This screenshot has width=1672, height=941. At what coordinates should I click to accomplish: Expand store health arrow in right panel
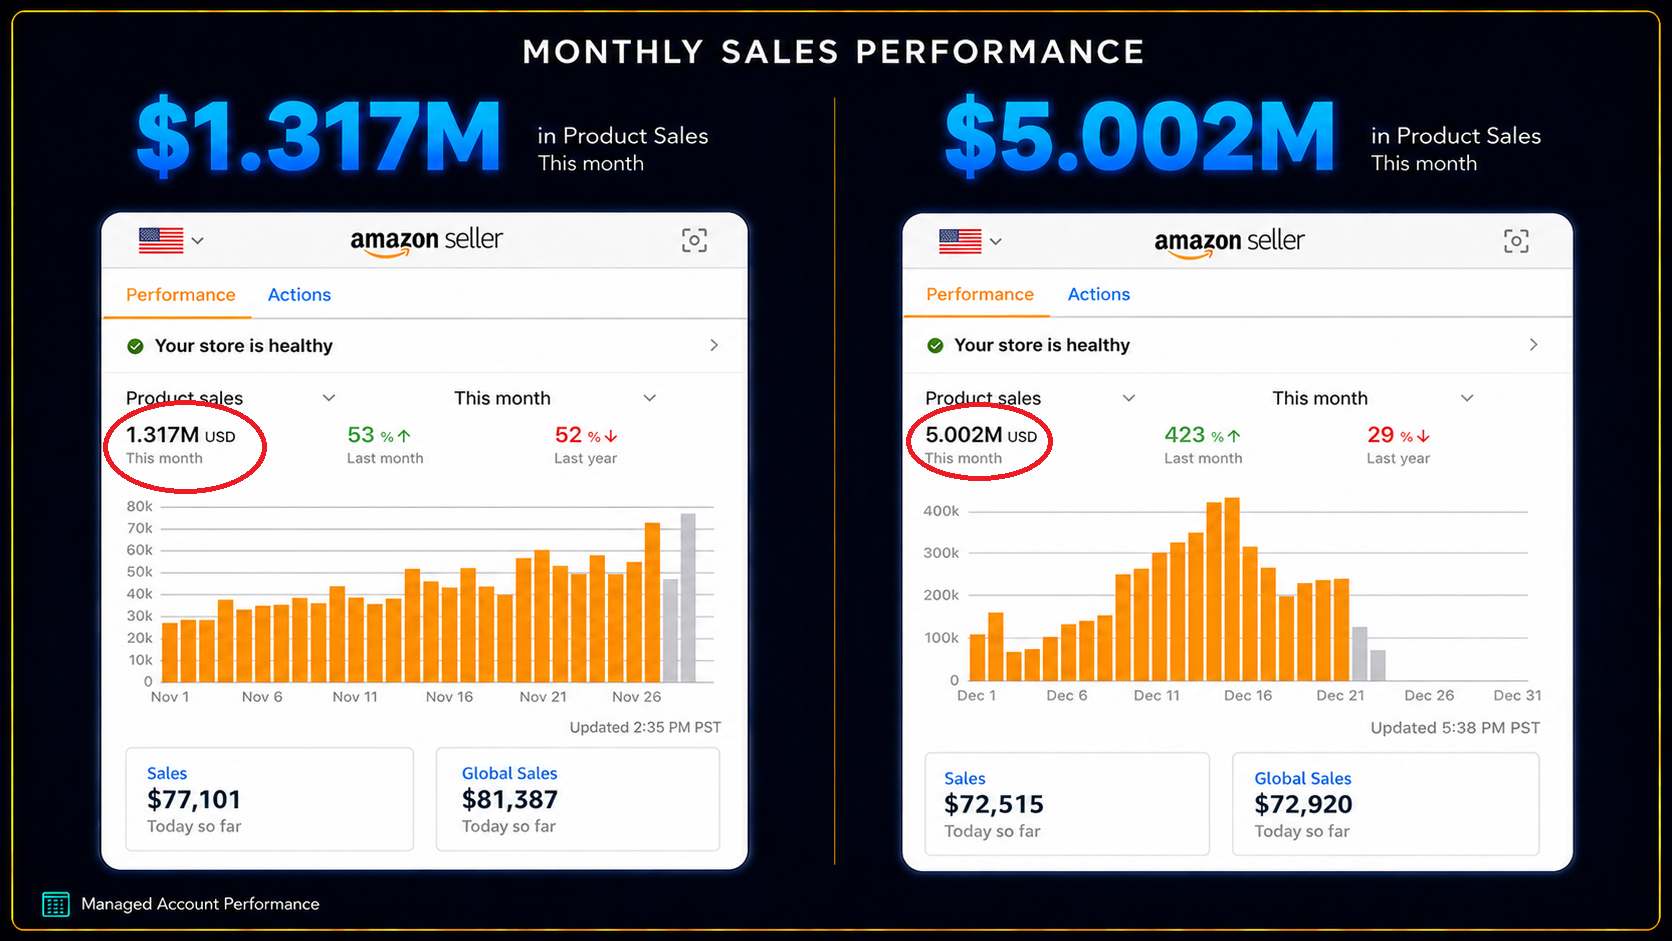(x=1534, y=344)
